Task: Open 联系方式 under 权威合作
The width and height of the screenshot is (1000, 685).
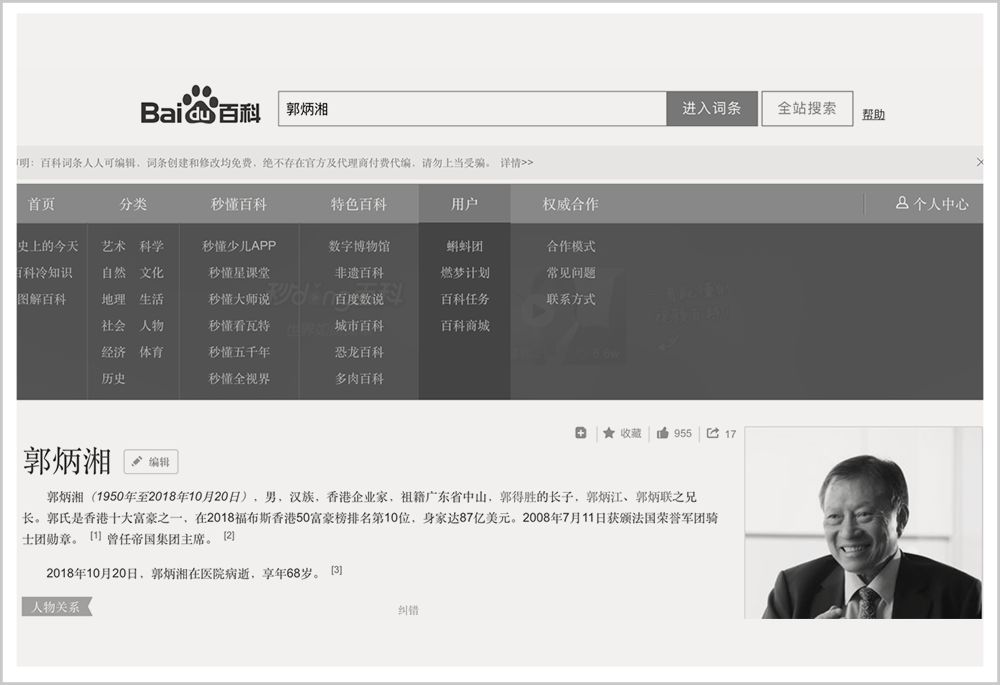Action: pyautogui.click(x=571, y=299)
